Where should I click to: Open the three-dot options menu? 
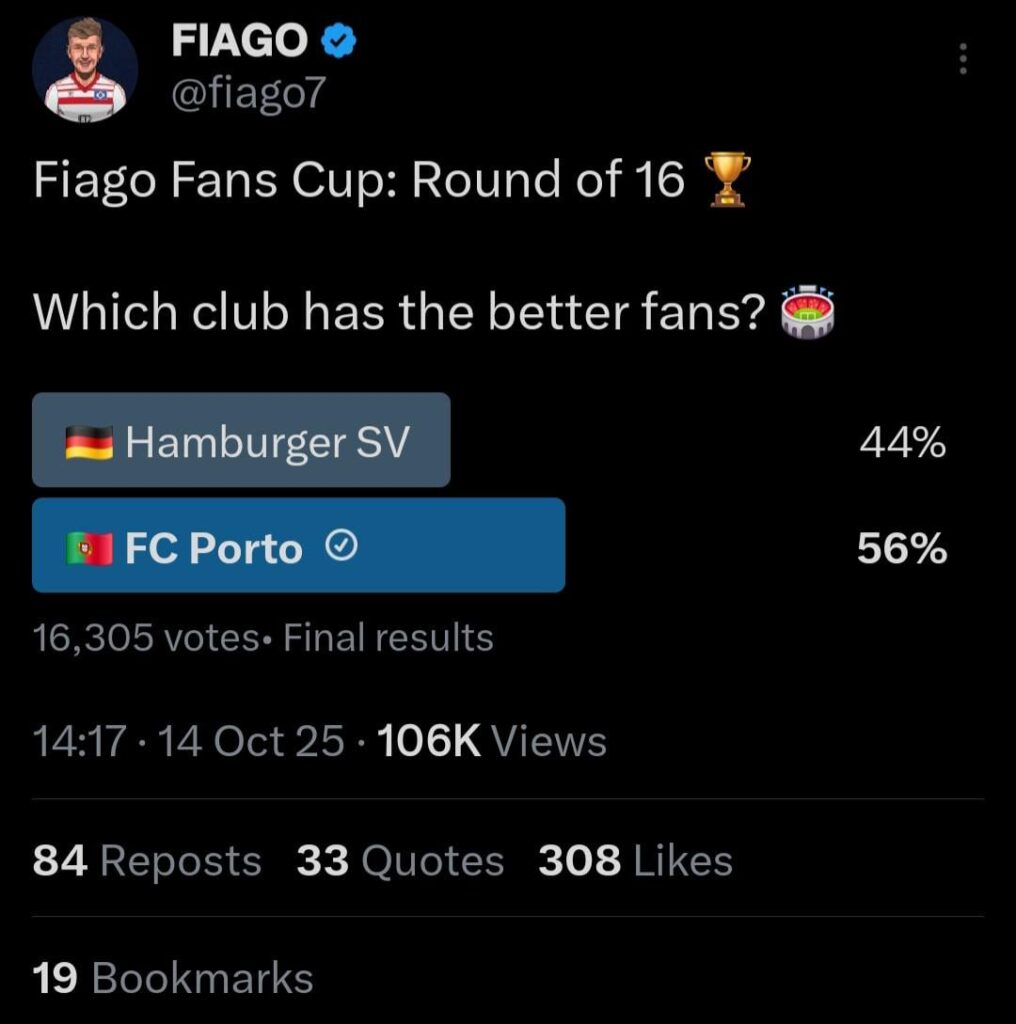point(962,60)
